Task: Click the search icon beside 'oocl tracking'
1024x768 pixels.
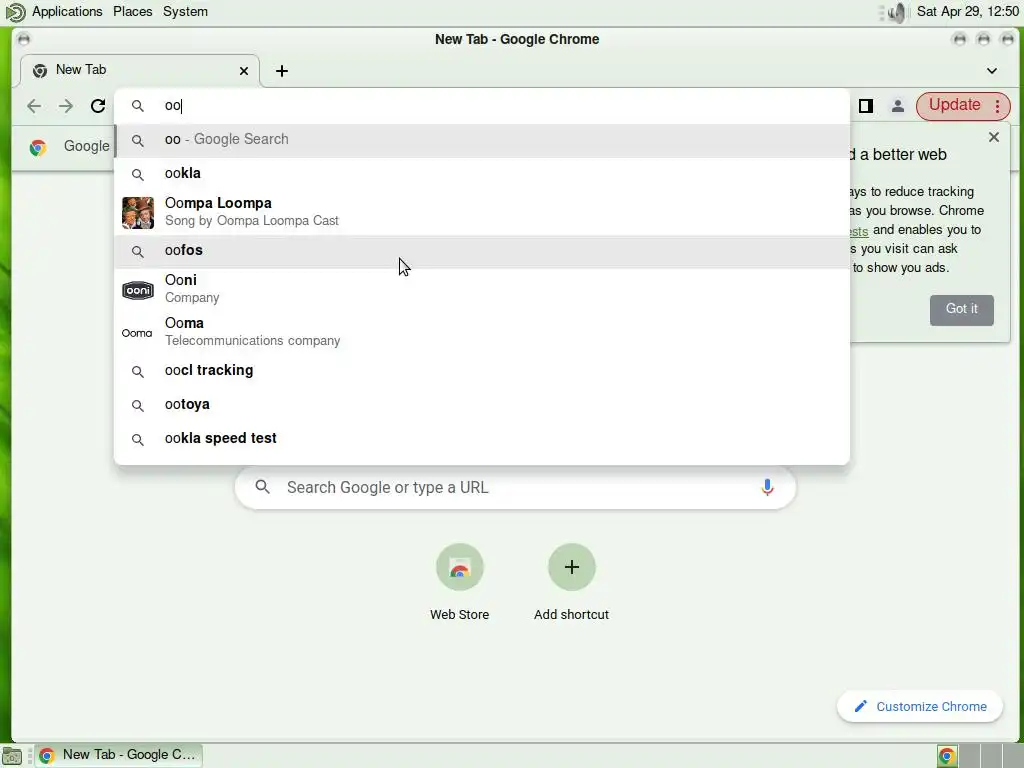Action: (138, 372)
